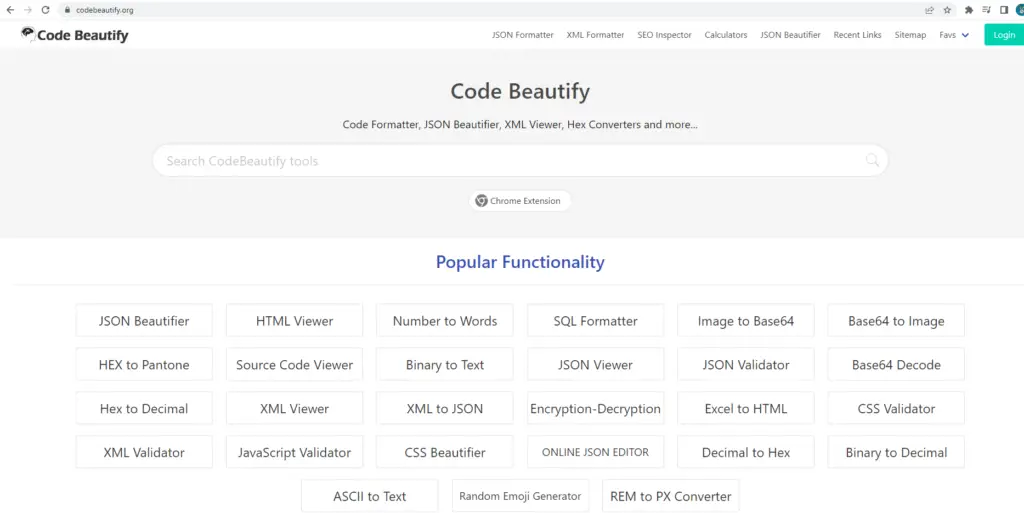1024x513 pixels.
Task: Open the ASCII to Text tile
Action: coord(370,496)
